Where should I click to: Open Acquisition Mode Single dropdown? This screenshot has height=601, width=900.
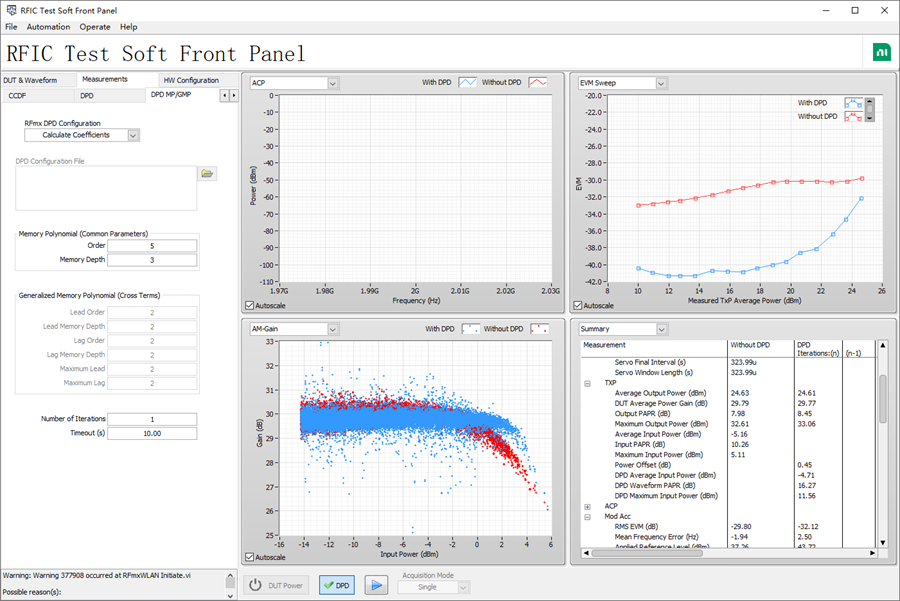463,587
